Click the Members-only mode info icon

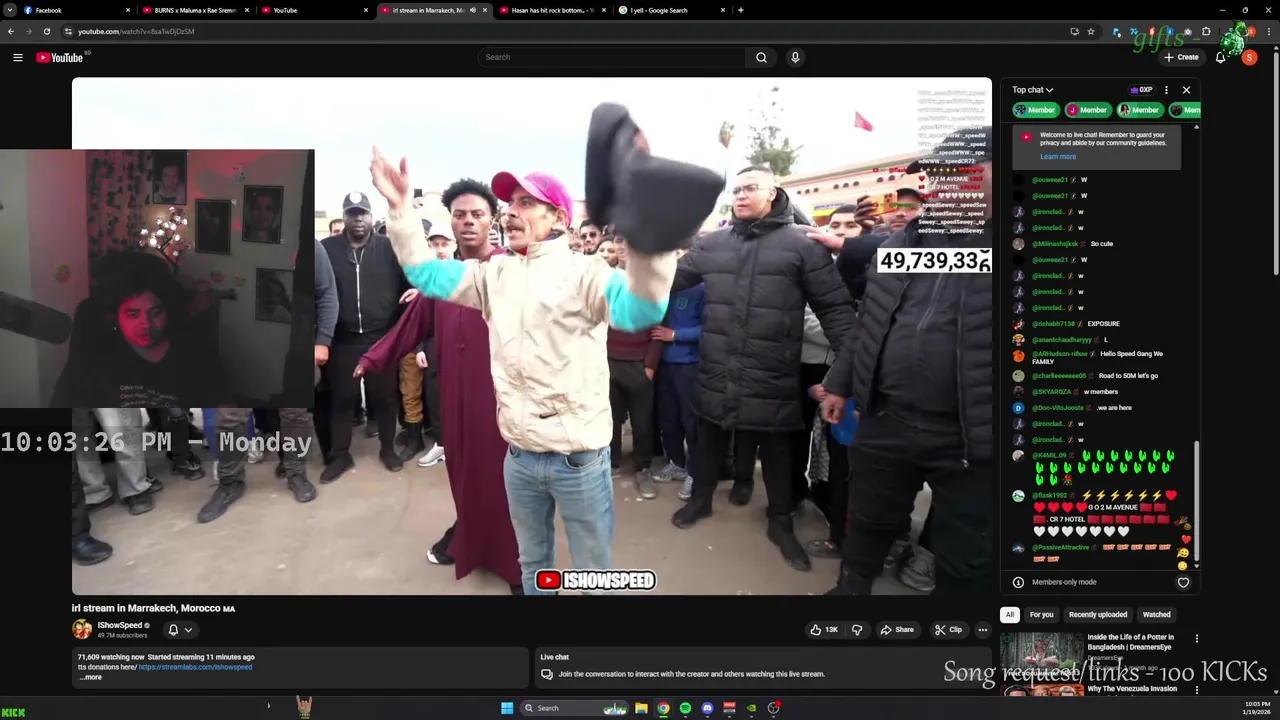point(1018,582)
